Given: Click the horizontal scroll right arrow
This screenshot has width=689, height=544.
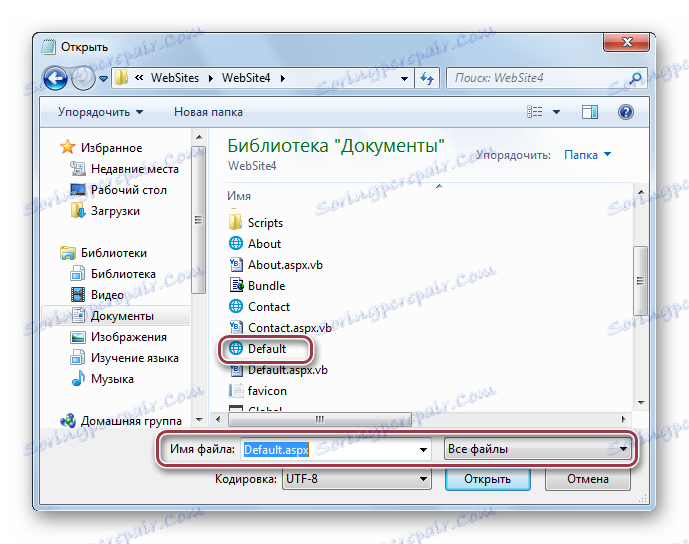Looking at the screenshot, I should coord(624,419).
